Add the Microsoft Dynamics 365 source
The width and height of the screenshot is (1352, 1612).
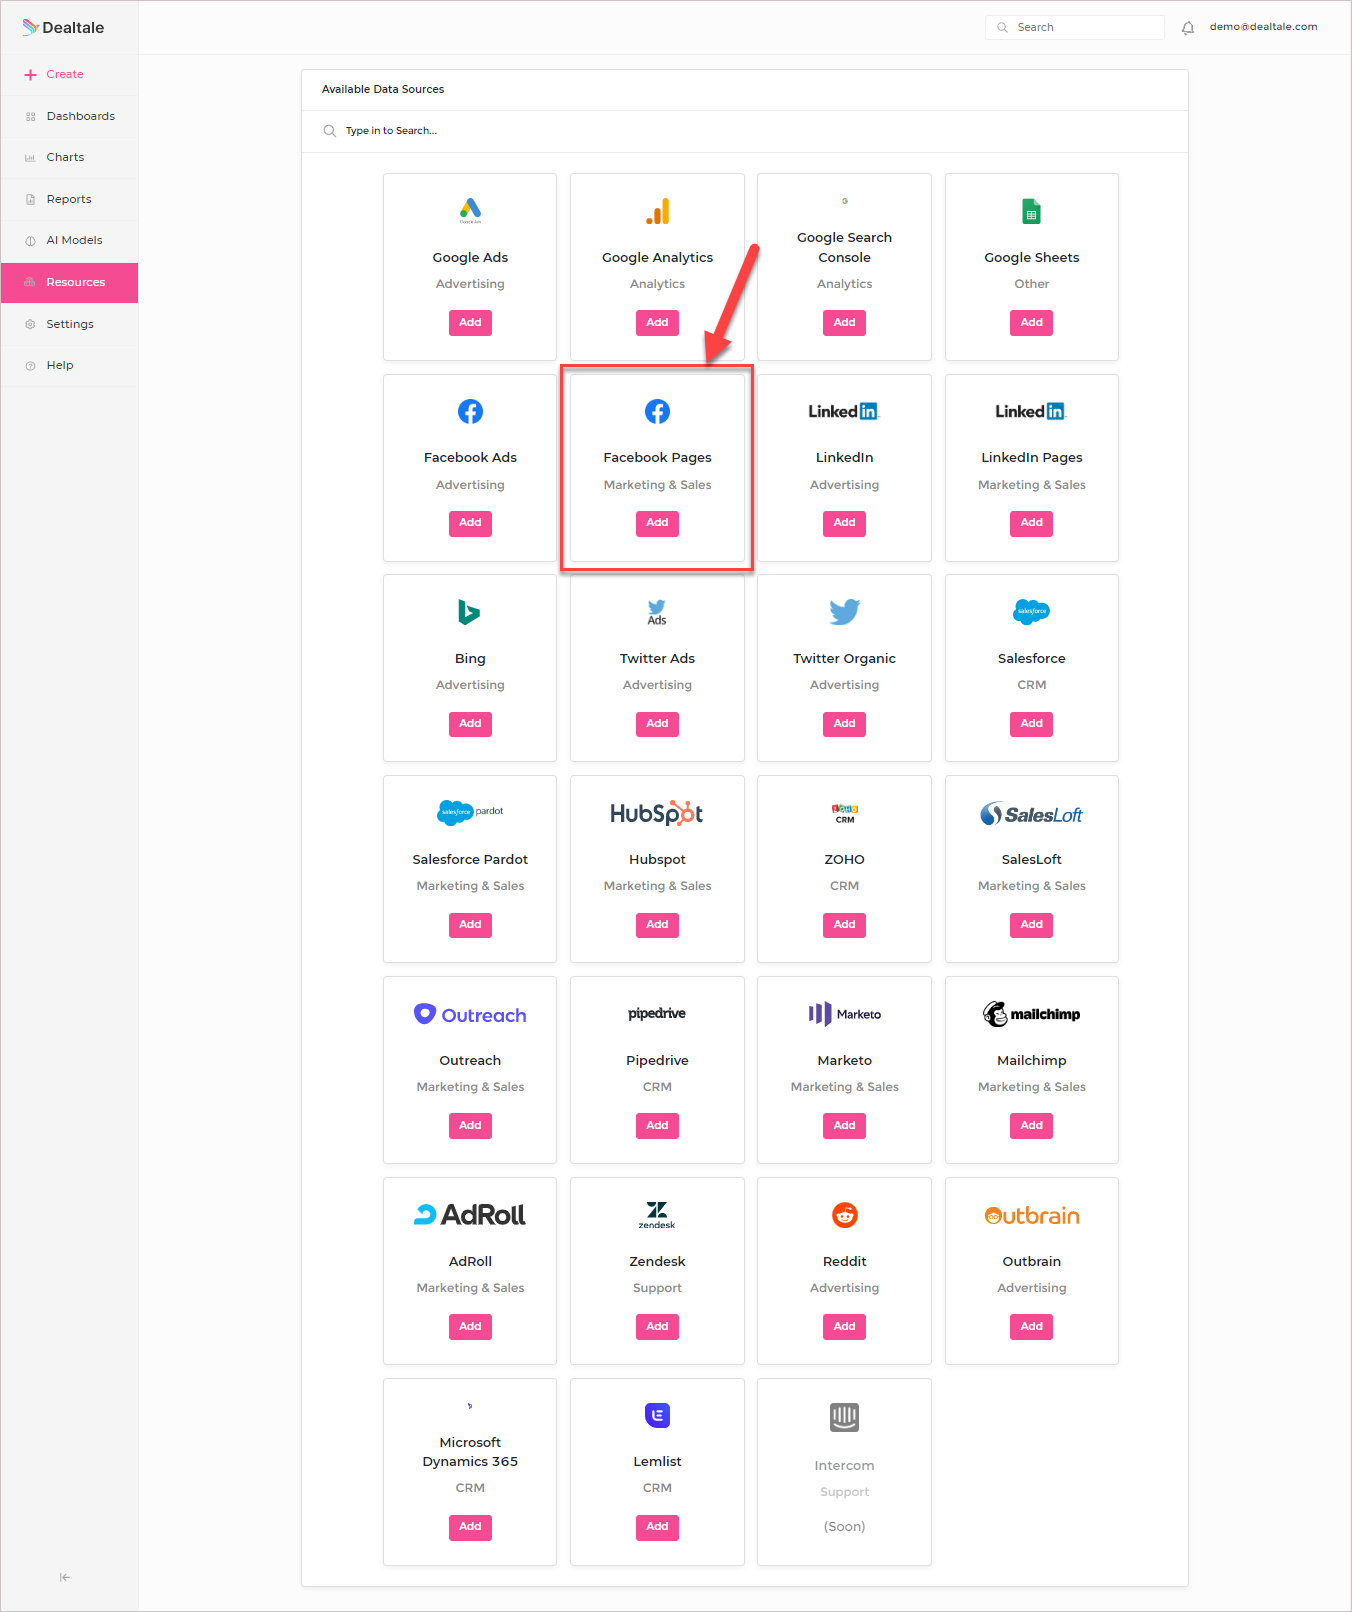point(470,1527)
